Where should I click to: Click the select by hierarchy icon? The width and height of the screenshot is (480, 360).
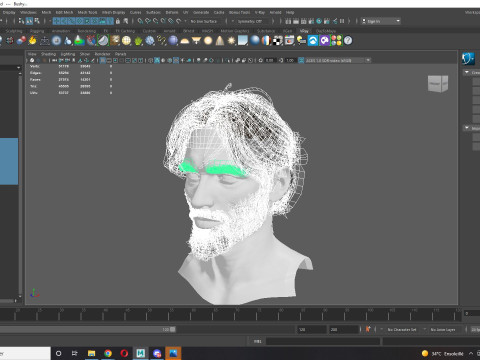pyautogui.click(x=22, y=21)
